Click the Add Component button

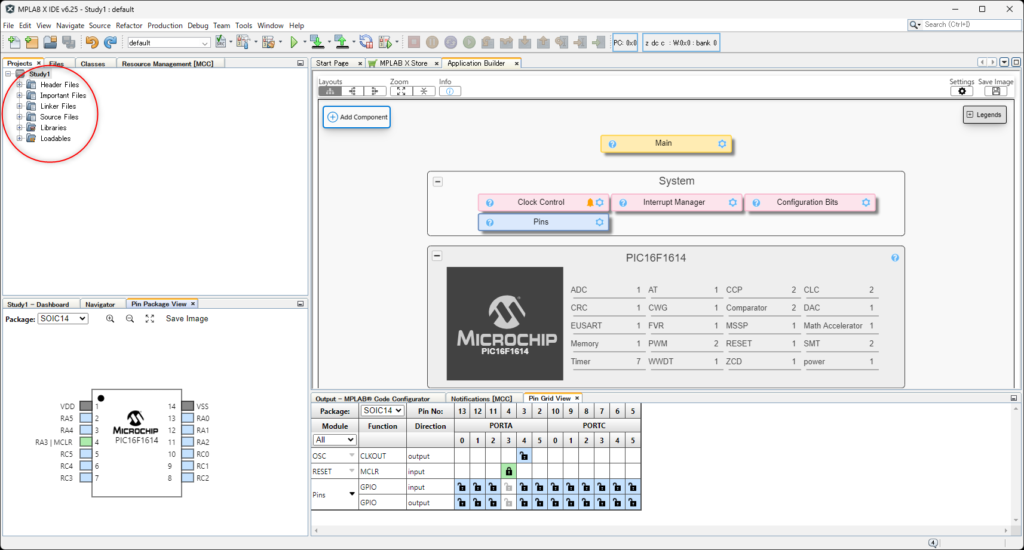tap(356, 117)
